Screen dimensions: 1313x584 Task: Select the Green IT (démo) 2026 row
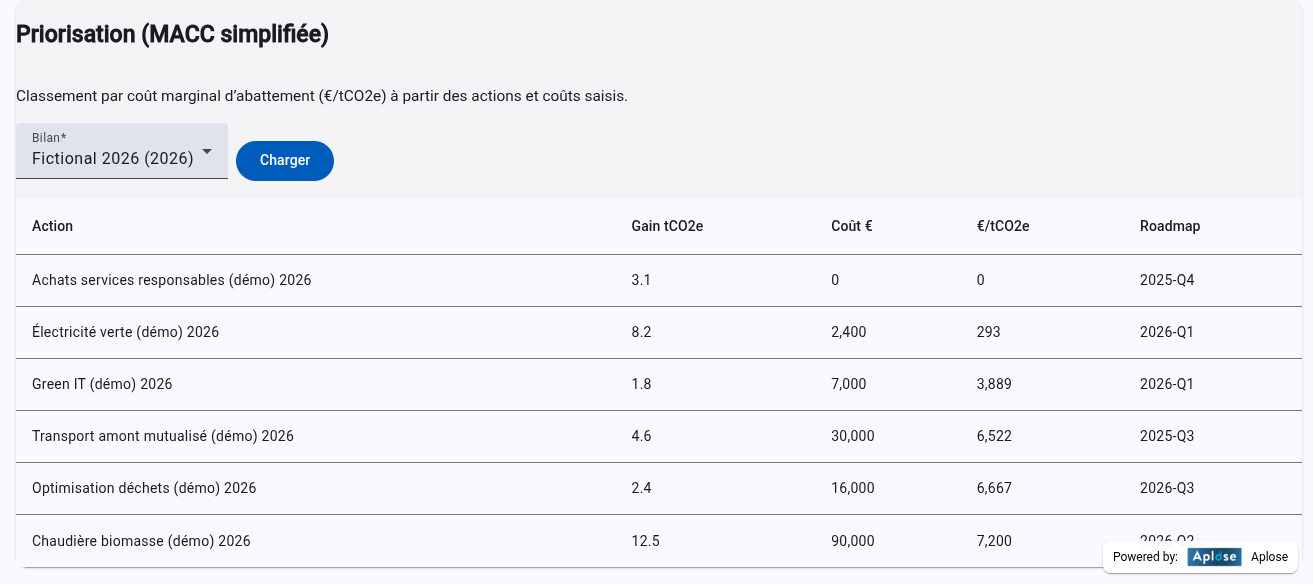coord(102,384)
